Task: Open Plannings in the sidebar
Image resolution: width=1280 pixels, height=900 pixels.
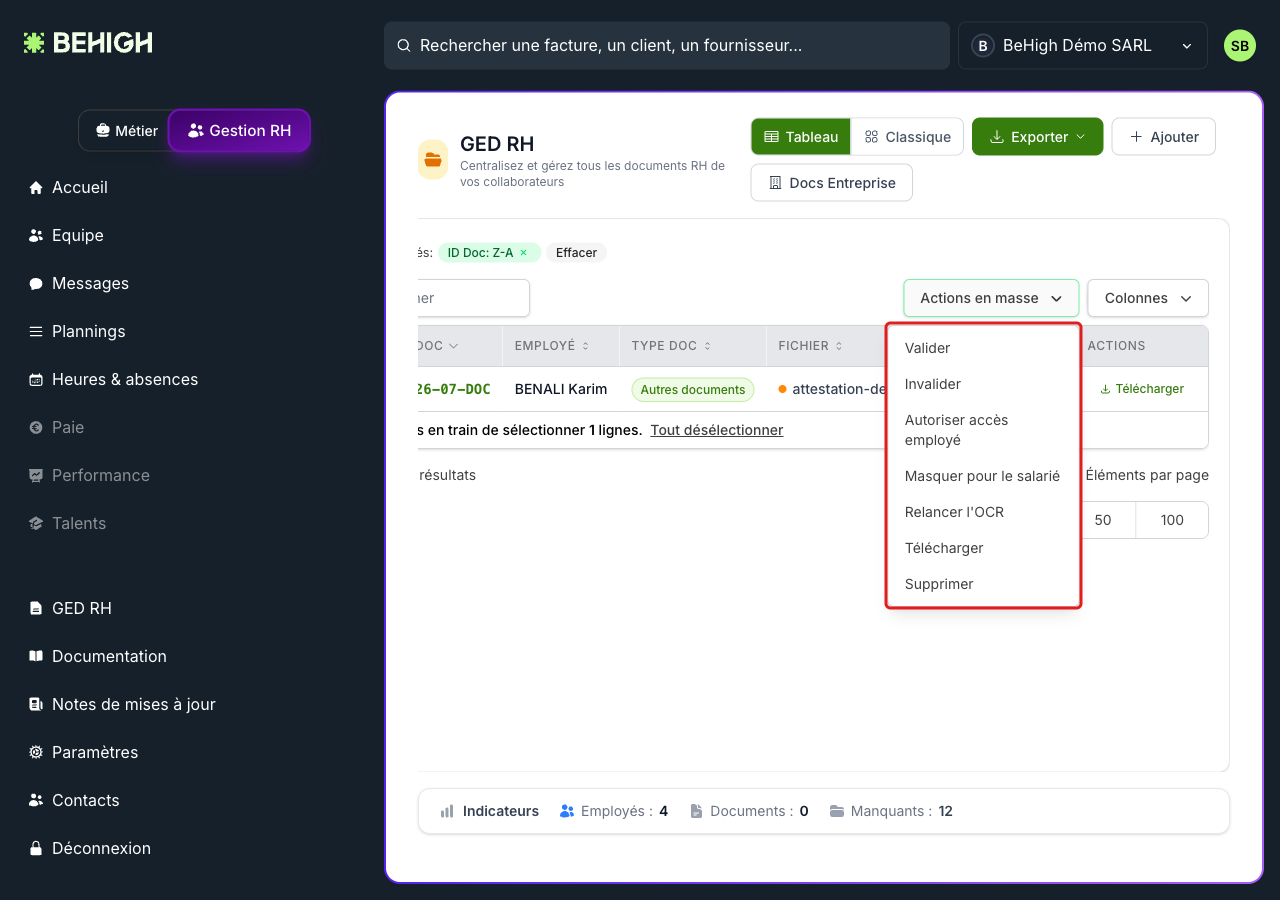Action: (77, 331)
